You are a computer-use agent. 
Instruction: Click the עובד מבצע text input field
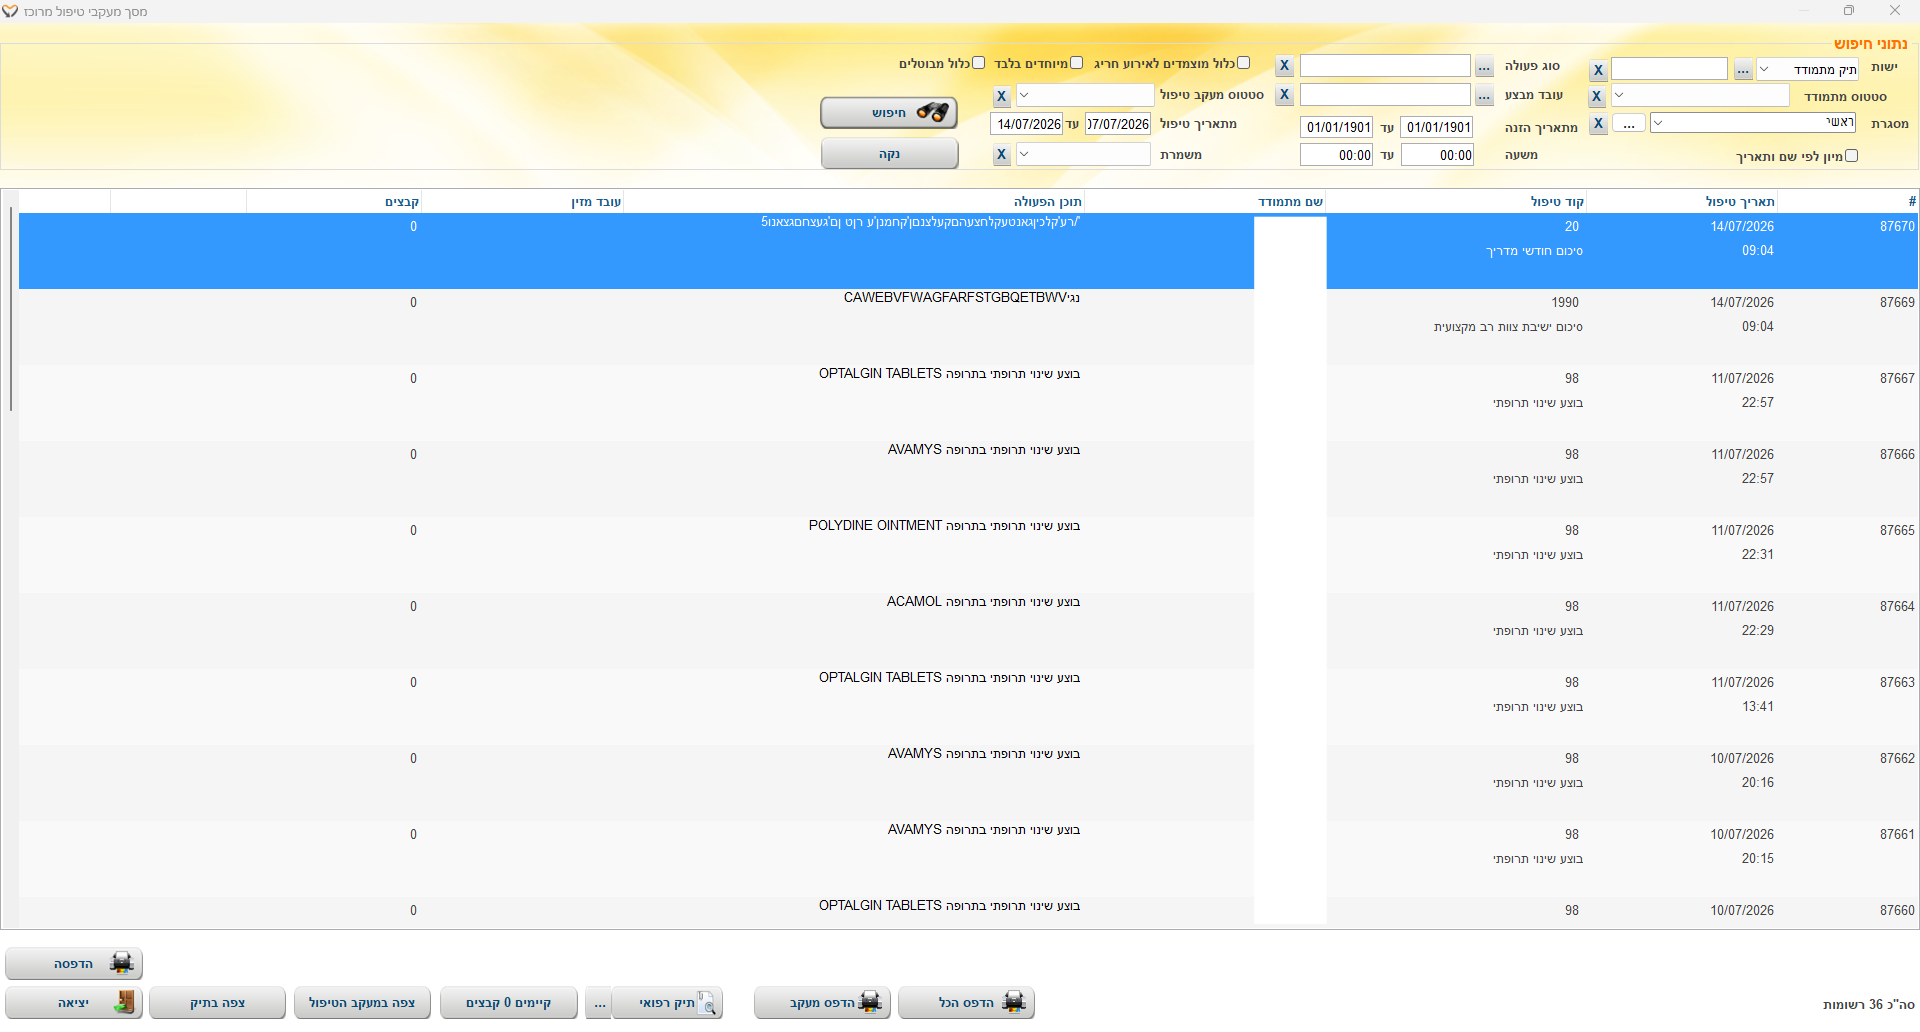pos(1385,95)
